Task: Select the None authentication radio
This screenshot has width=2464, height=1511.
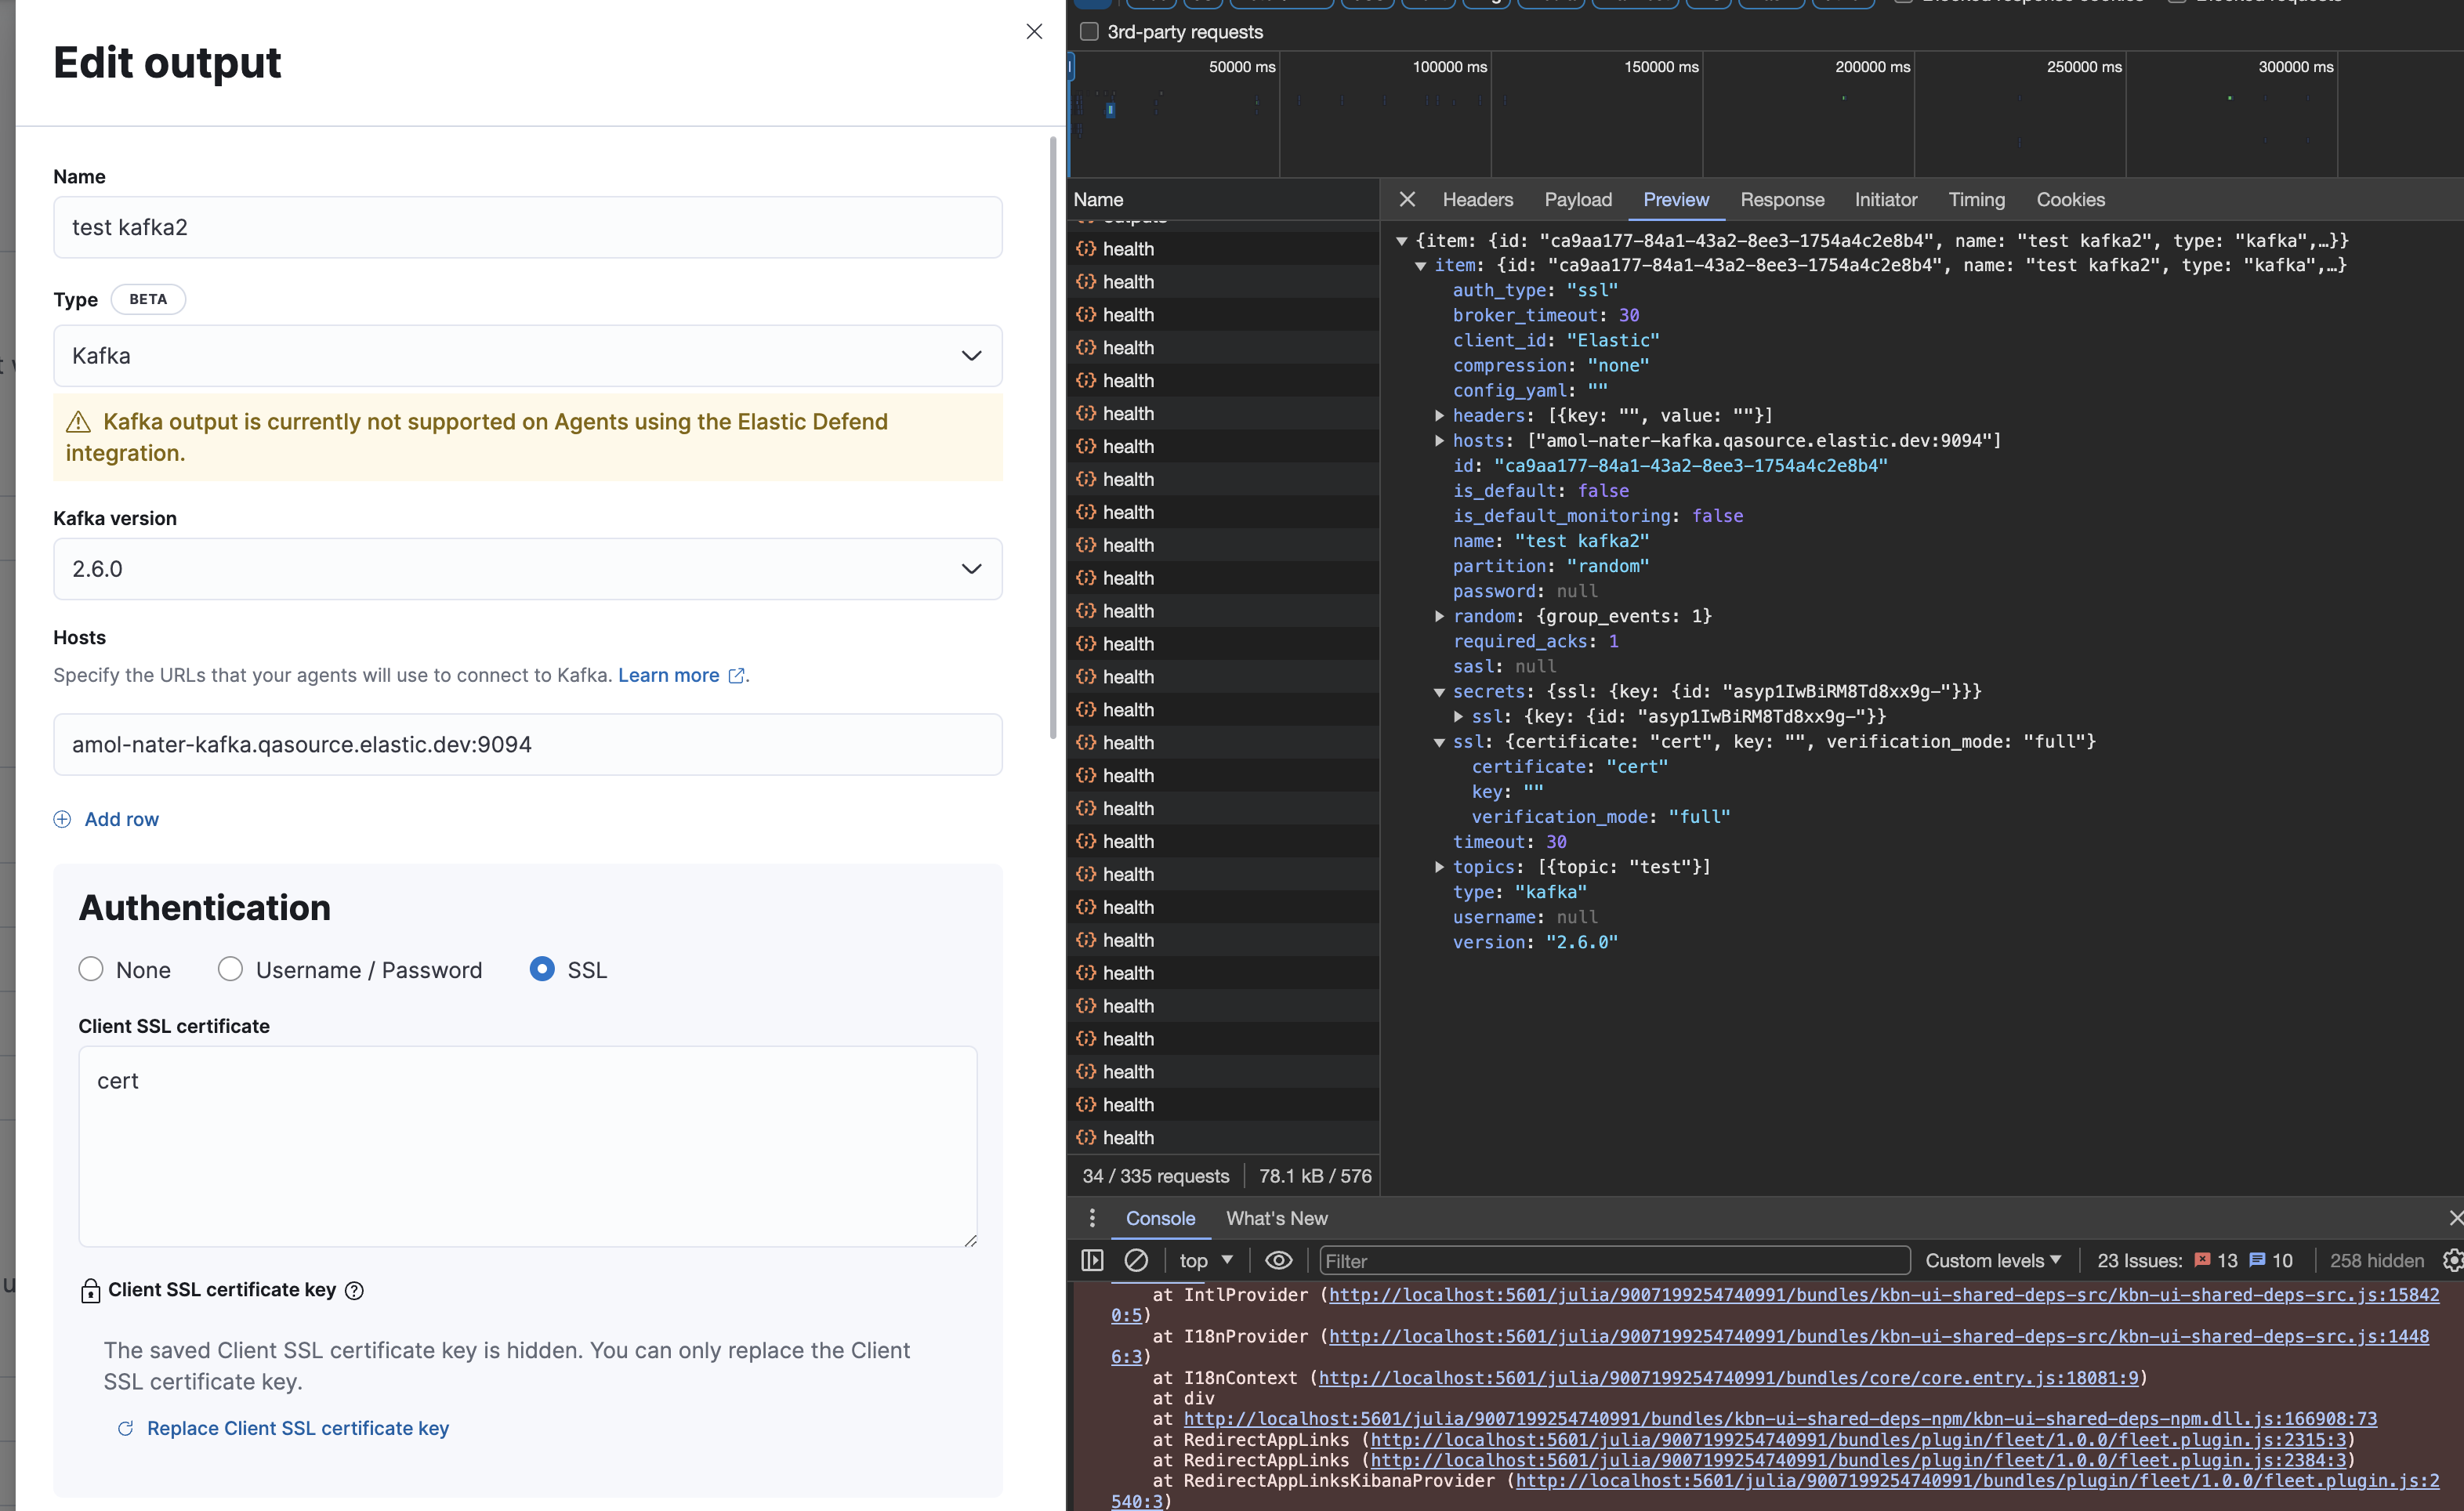Action: pyautogui.click(x=91, y=969)
